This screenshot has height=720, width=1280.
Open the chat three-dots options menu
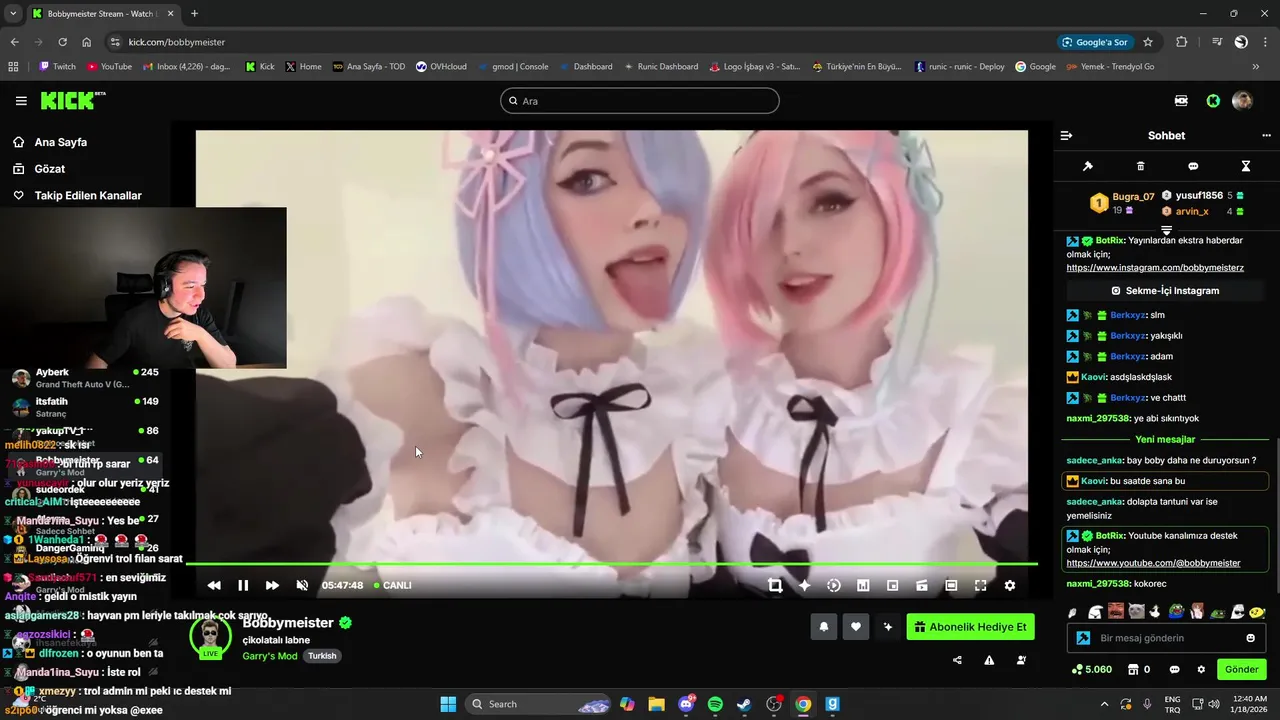(1266, 135)
